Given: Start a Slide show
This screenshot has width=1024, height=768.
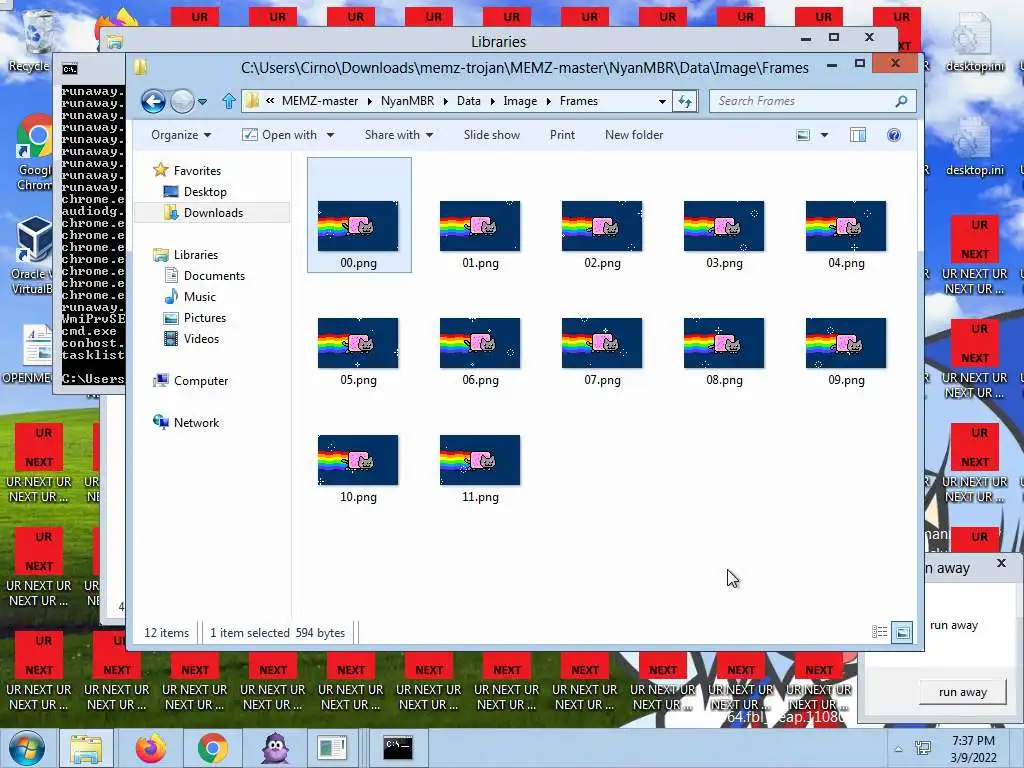Looking at the screenshot, I should tap(492, 135).
